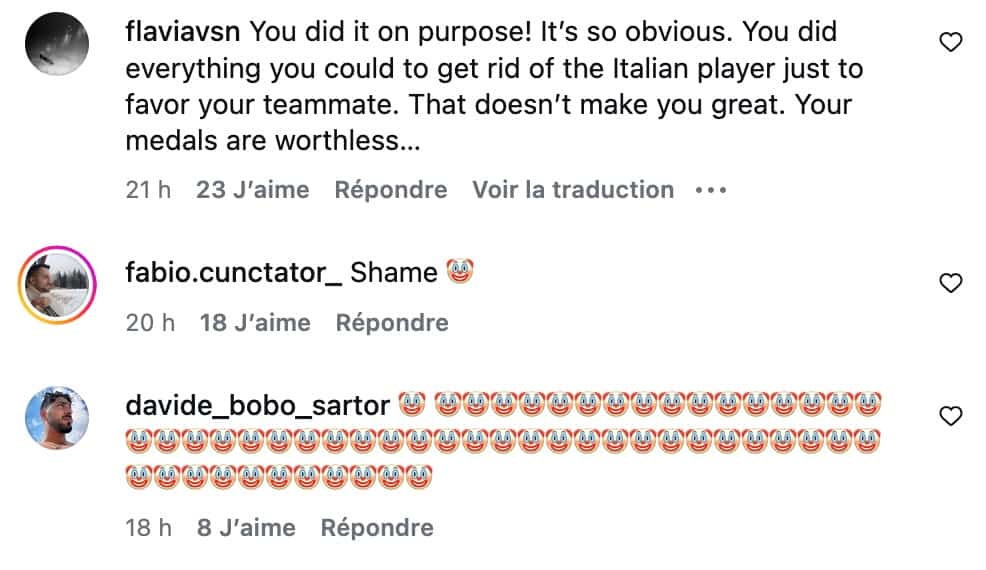Like flaviavsn's comment with the heart
986x570 pixels.
pos(952,42)
